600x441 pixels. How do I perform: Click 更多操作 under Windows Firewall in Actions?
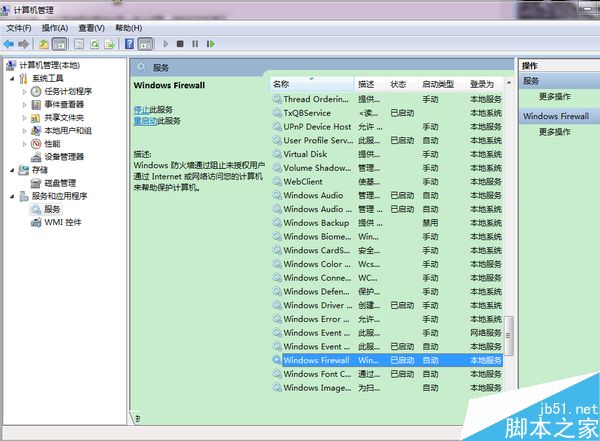(554, 132)
